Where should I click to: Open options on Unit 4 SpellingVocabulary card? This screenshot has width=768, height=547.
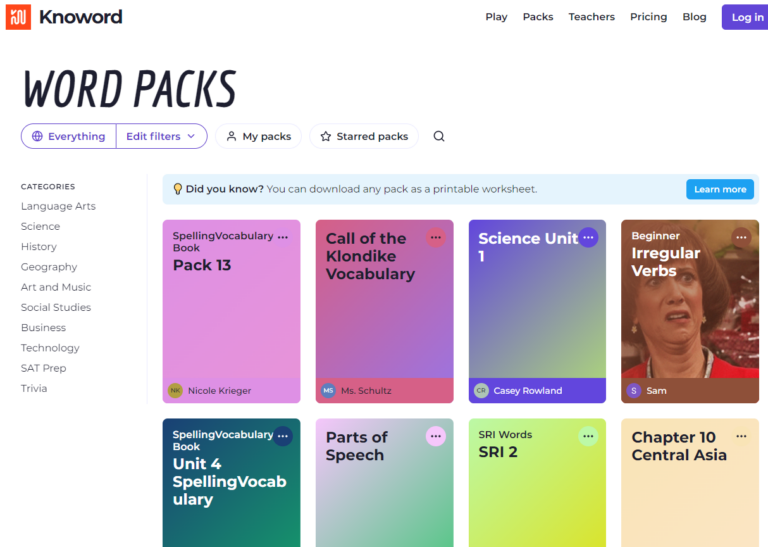point(283,436)
